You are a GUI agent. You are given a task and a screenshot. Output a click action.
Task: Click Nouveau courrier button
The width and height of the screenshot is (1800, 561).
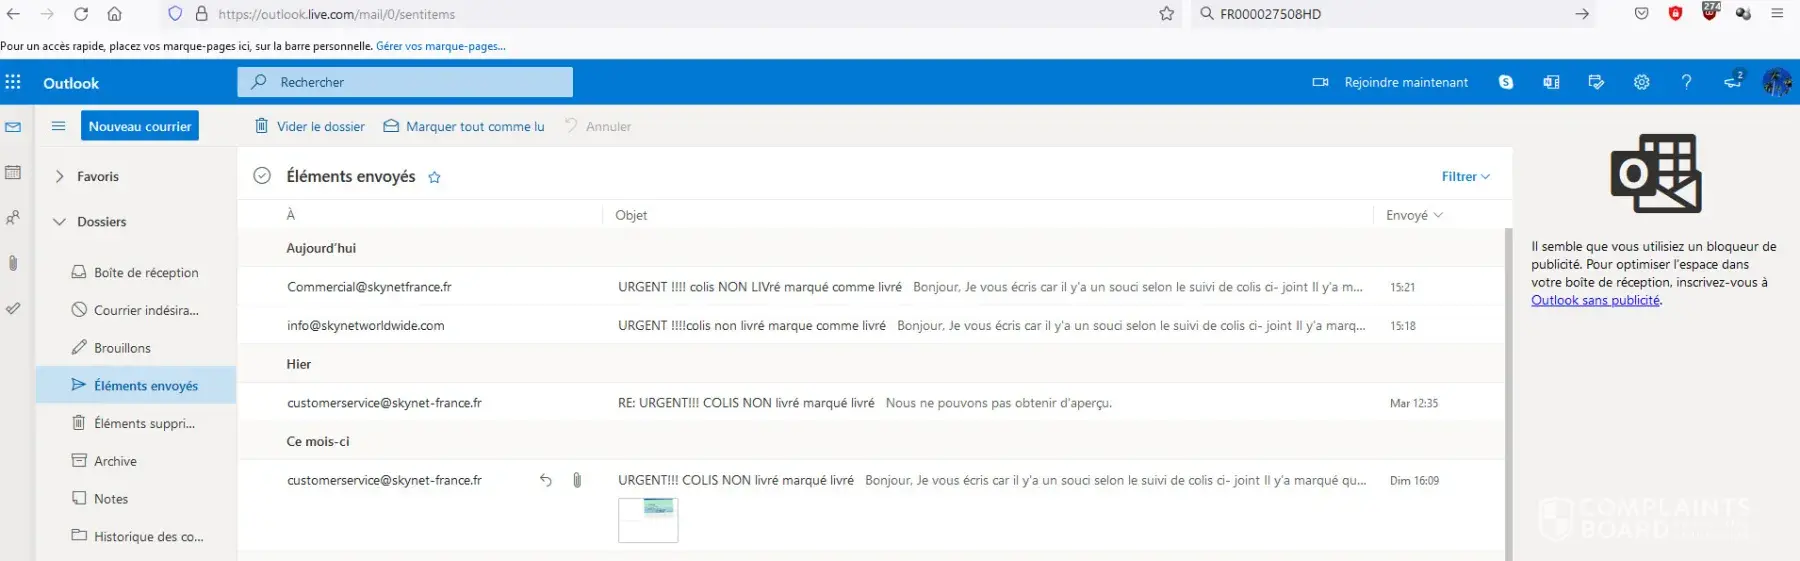tap(140, 126)
